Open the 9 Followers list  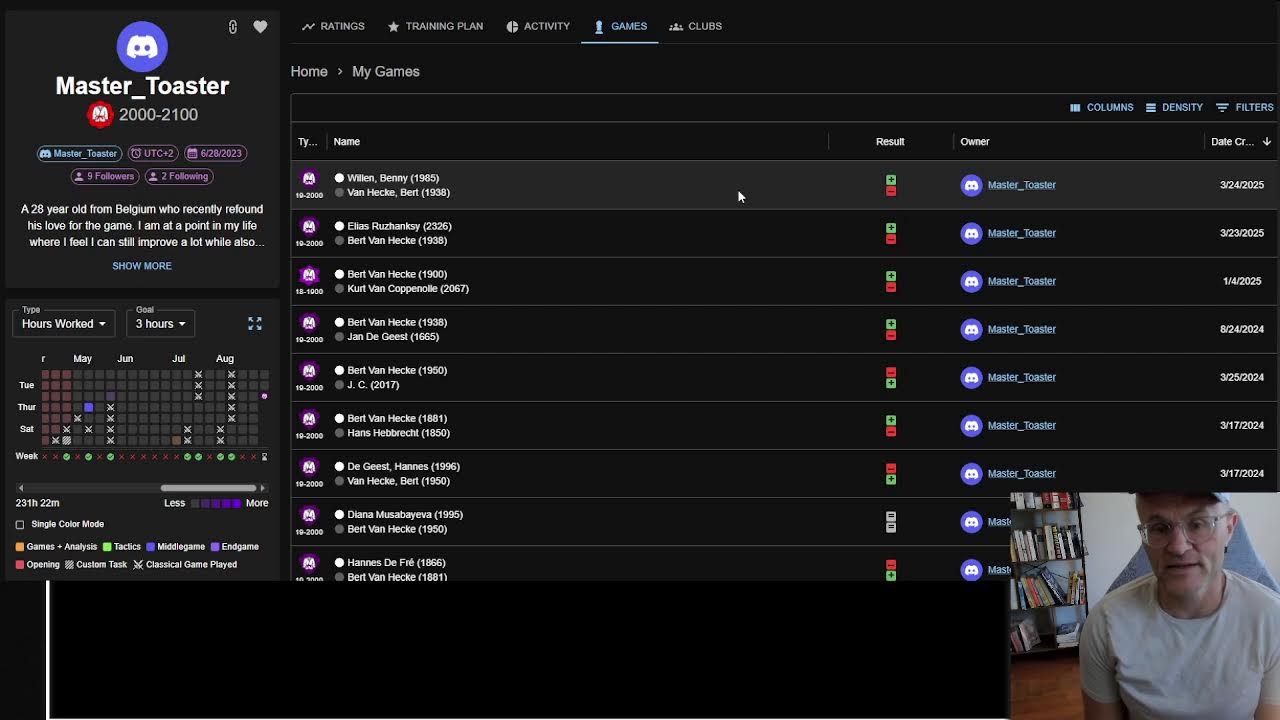click(x=103, y=176)
